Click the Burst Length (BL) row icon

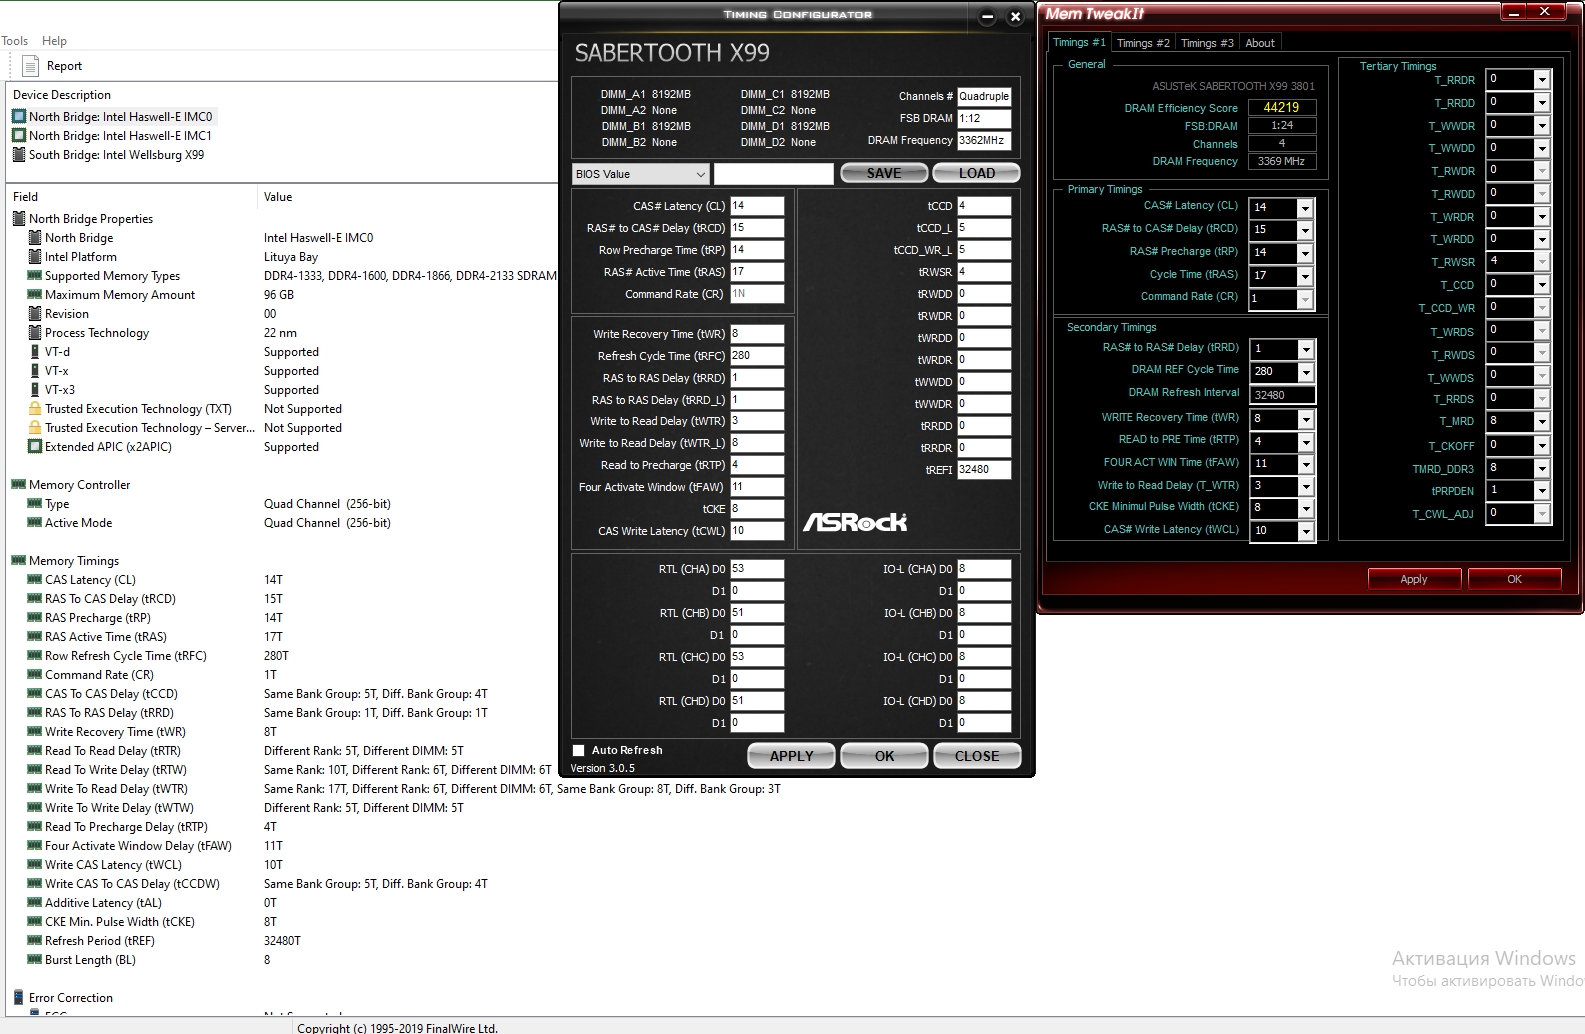tap(35, 960)
